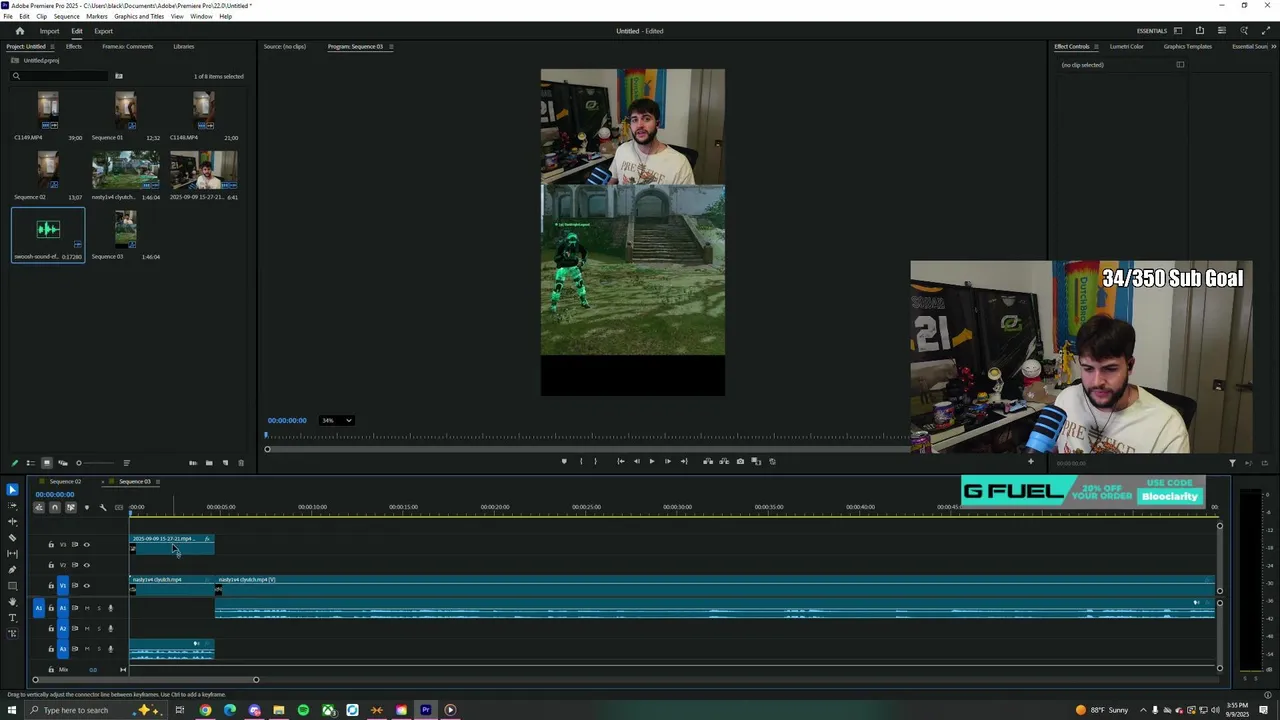
Task: Toggle insert sequences as nests
Action: (x=39, y=507)
